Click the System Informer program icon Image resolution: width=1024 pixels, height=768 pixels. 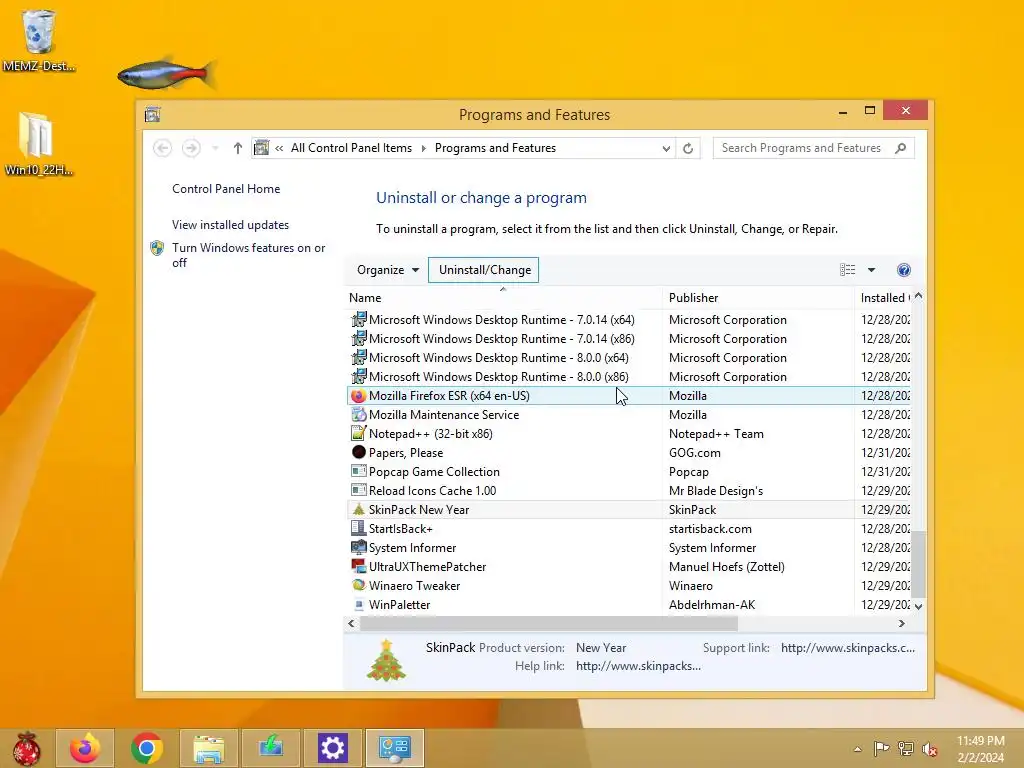tap(359, 547)
